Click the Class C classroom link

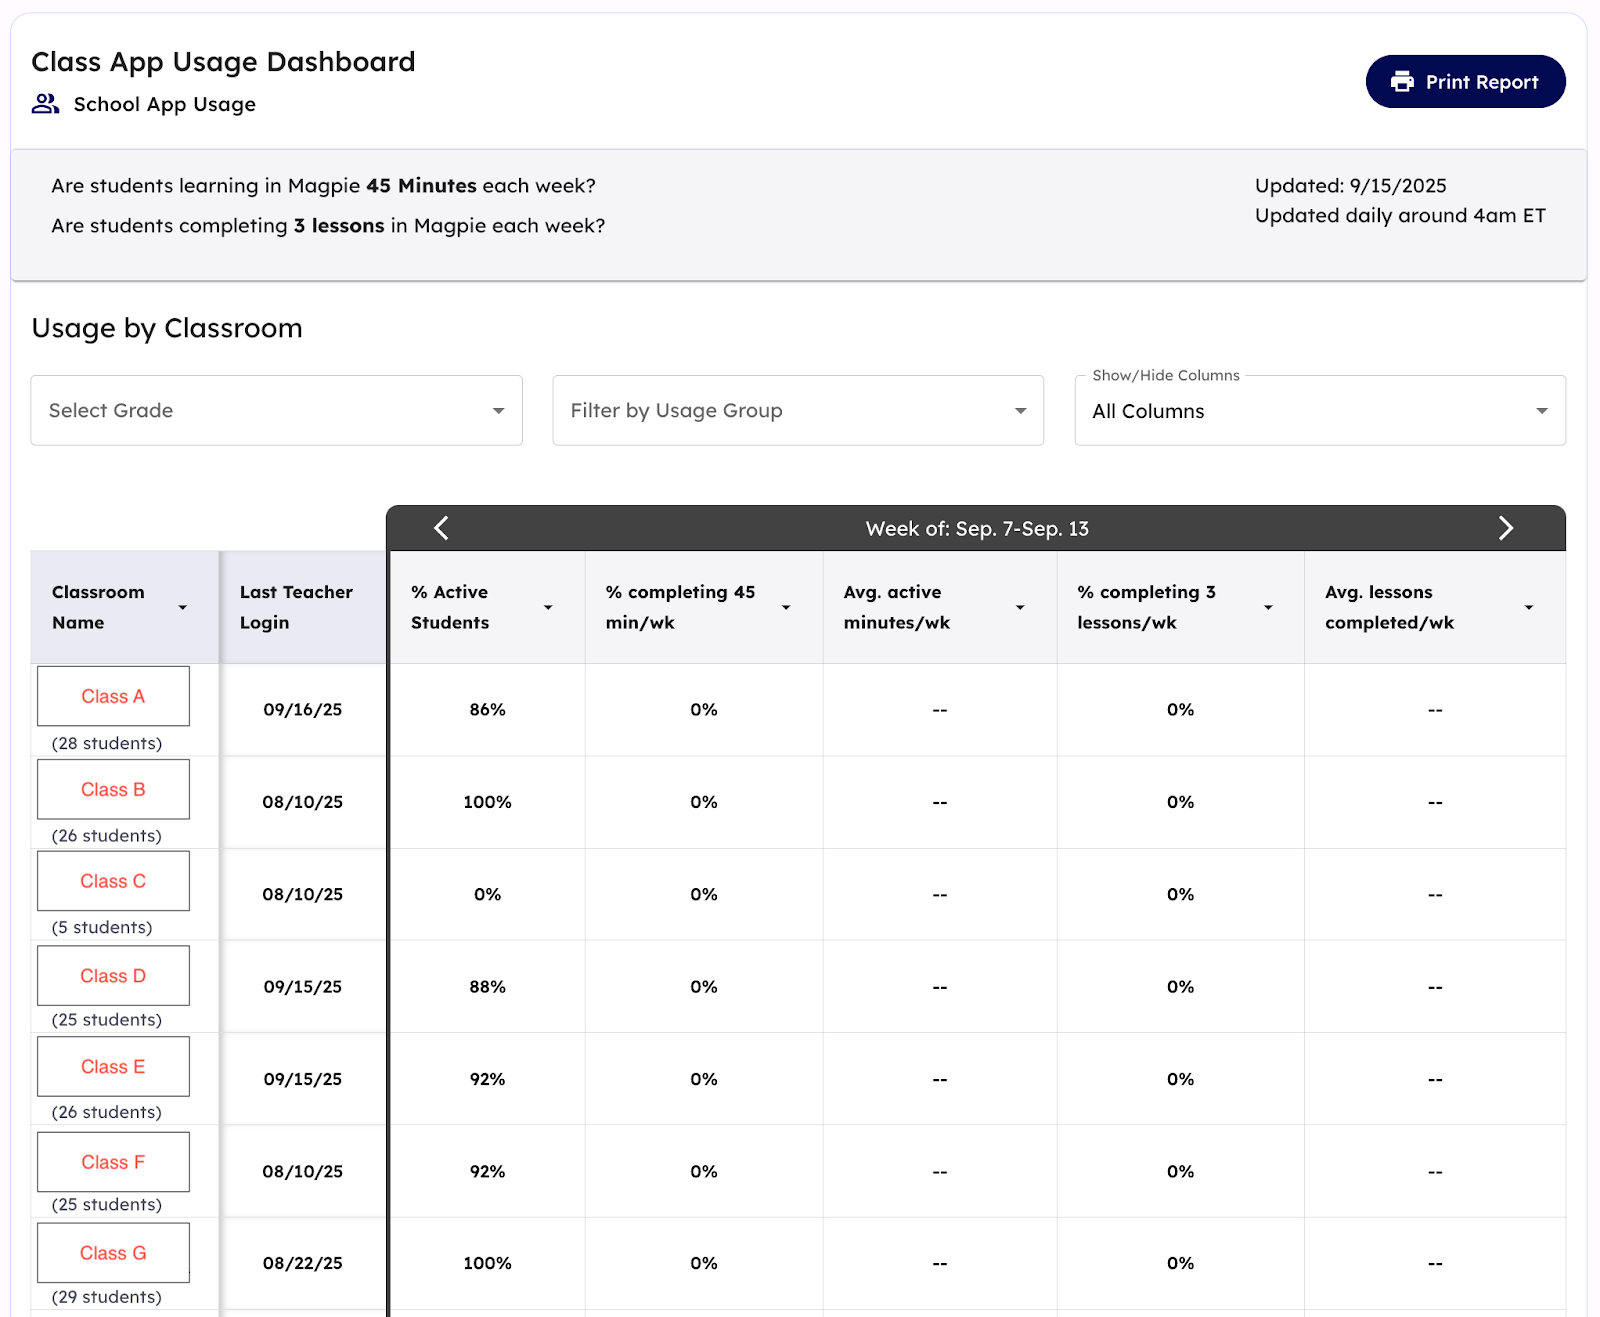click(113, 881)
